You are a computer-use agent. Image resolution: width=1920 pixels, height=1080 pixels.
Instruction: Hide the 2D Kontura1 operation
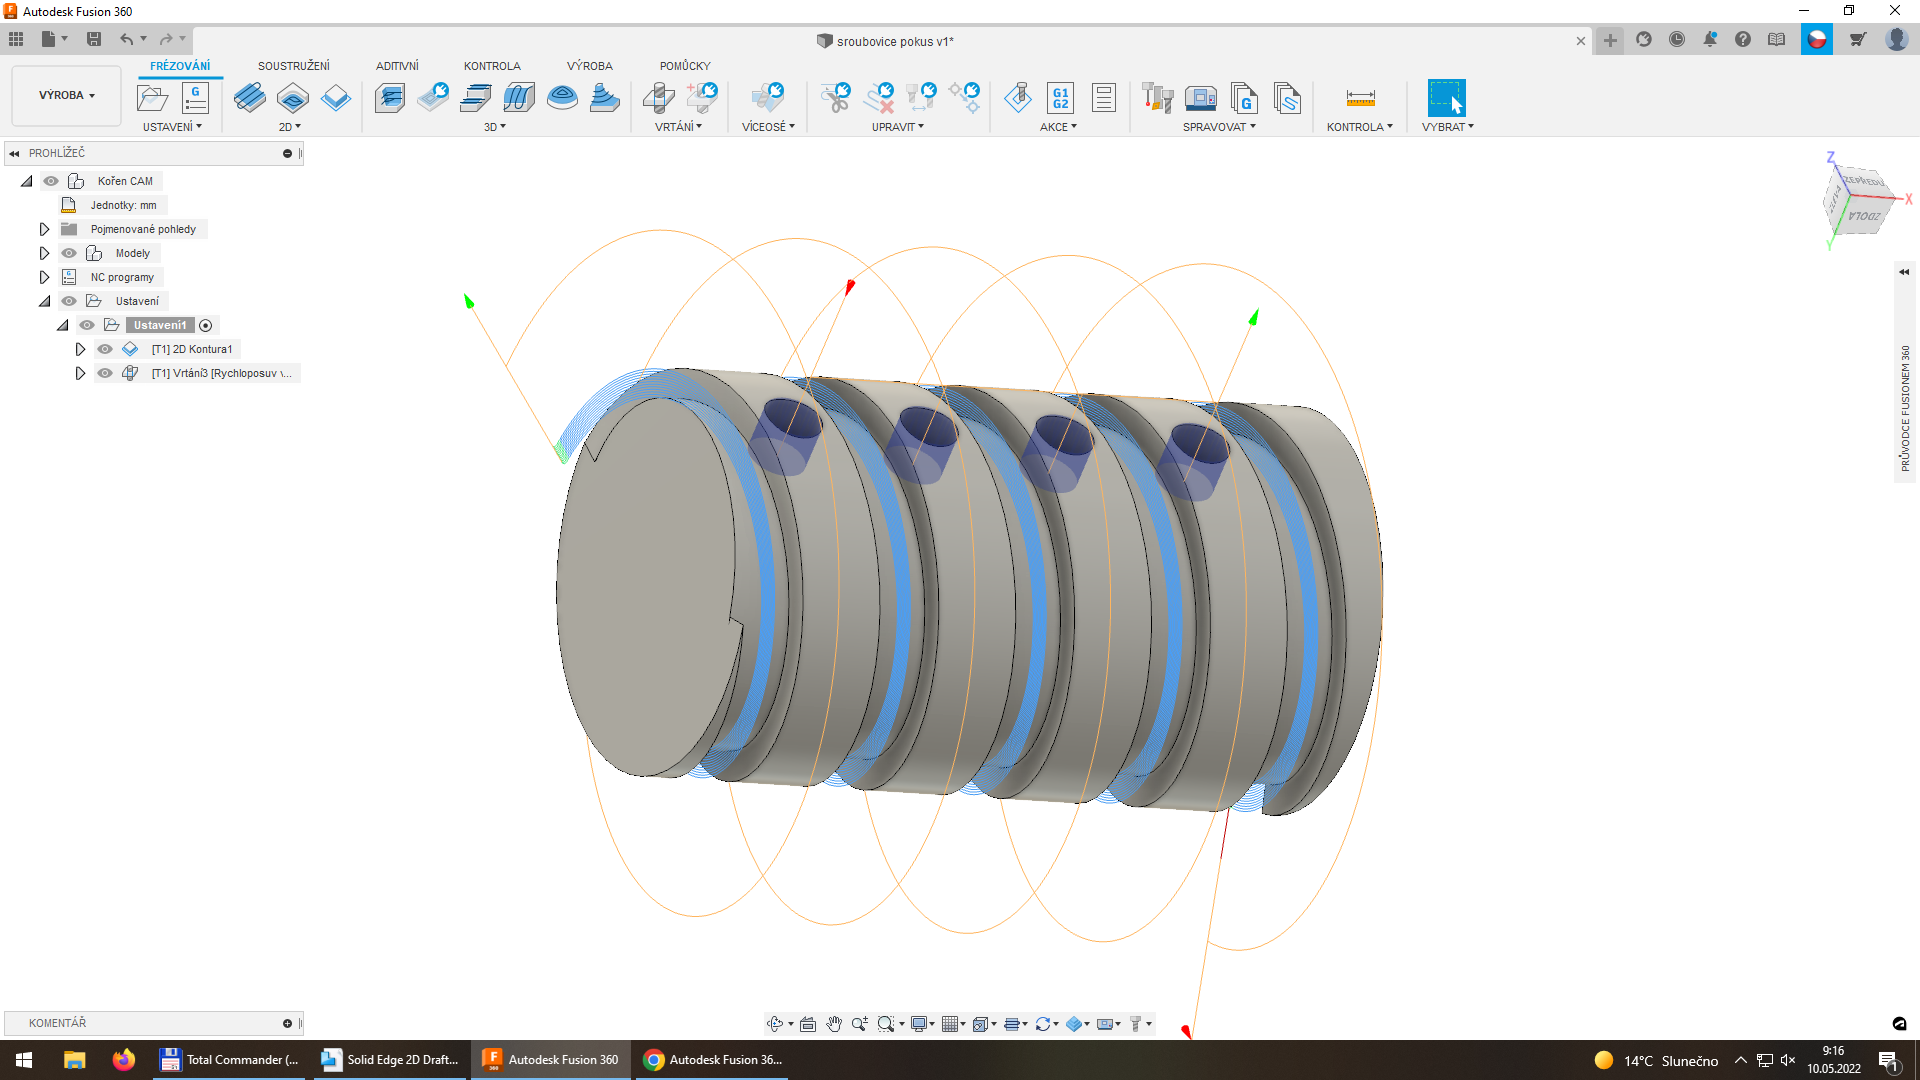[105, 349]
